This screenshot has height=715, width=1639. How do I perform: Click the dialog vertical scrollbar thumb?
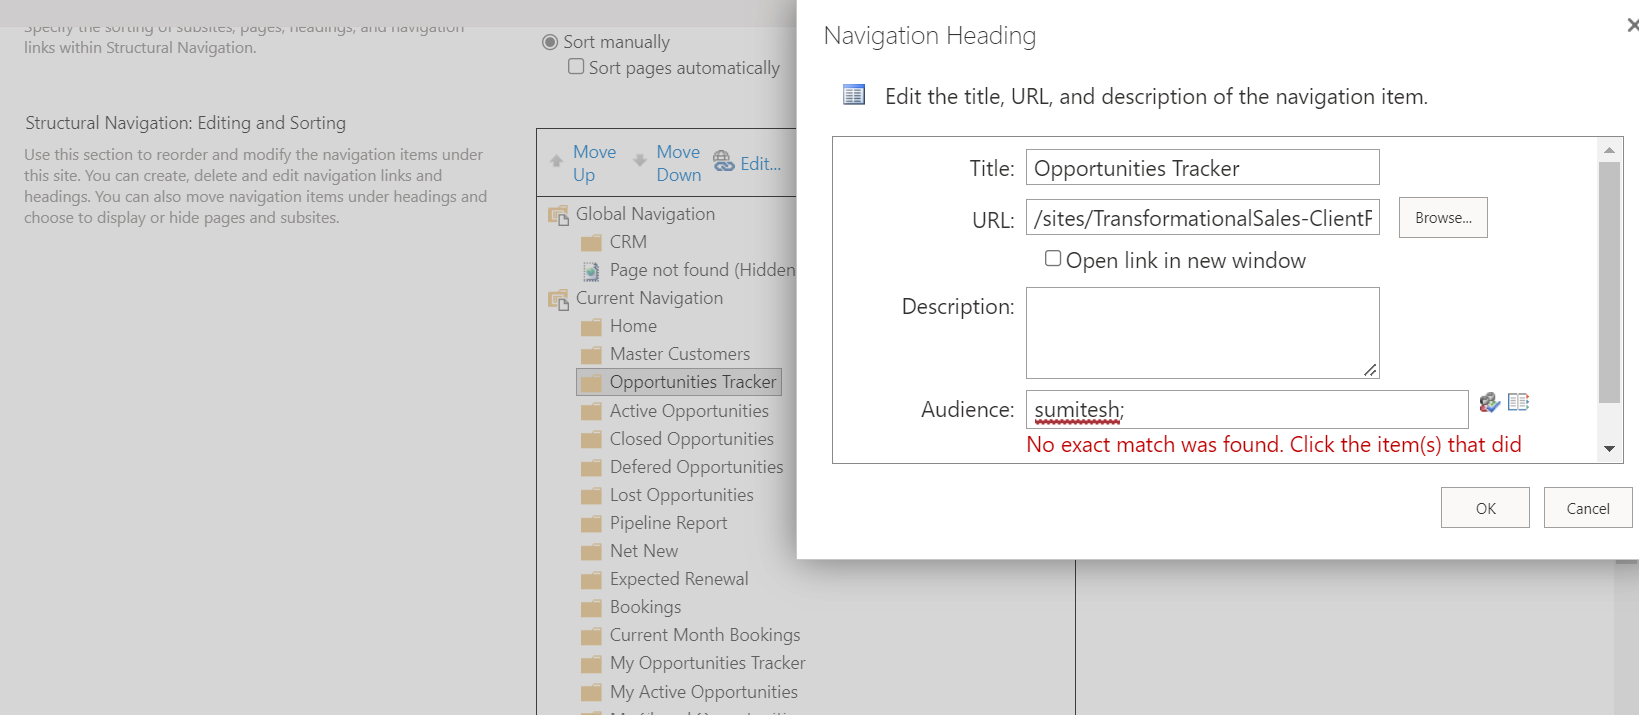pos(1609,282)
